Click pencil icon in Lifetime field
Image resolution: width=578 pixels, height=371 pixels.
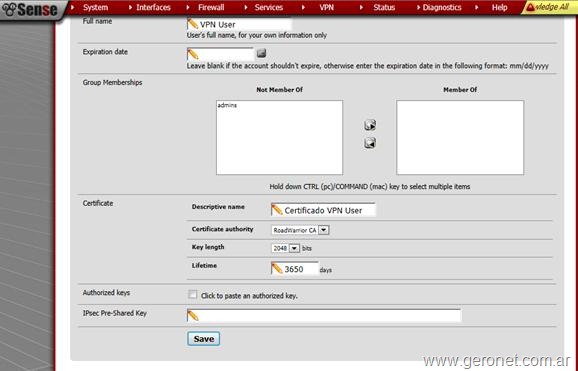(276, 268)
